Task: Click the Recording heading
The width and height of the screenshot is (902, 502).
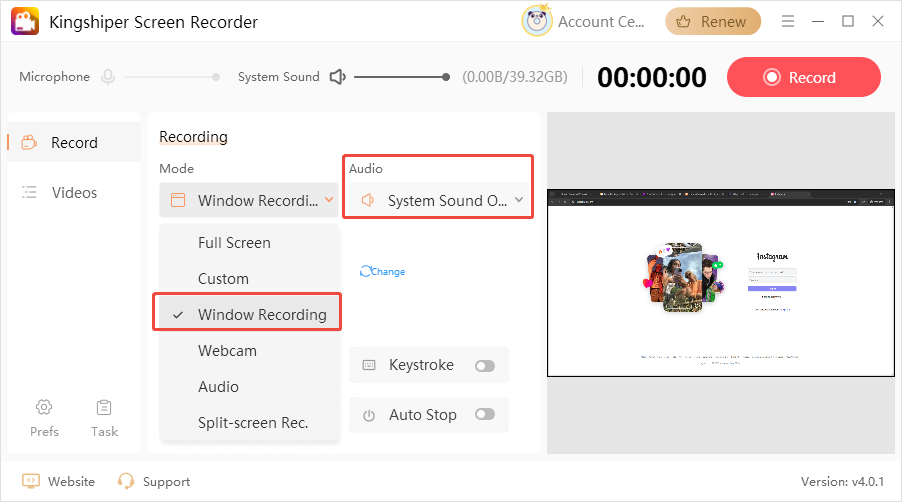Action: coord(193,137)
